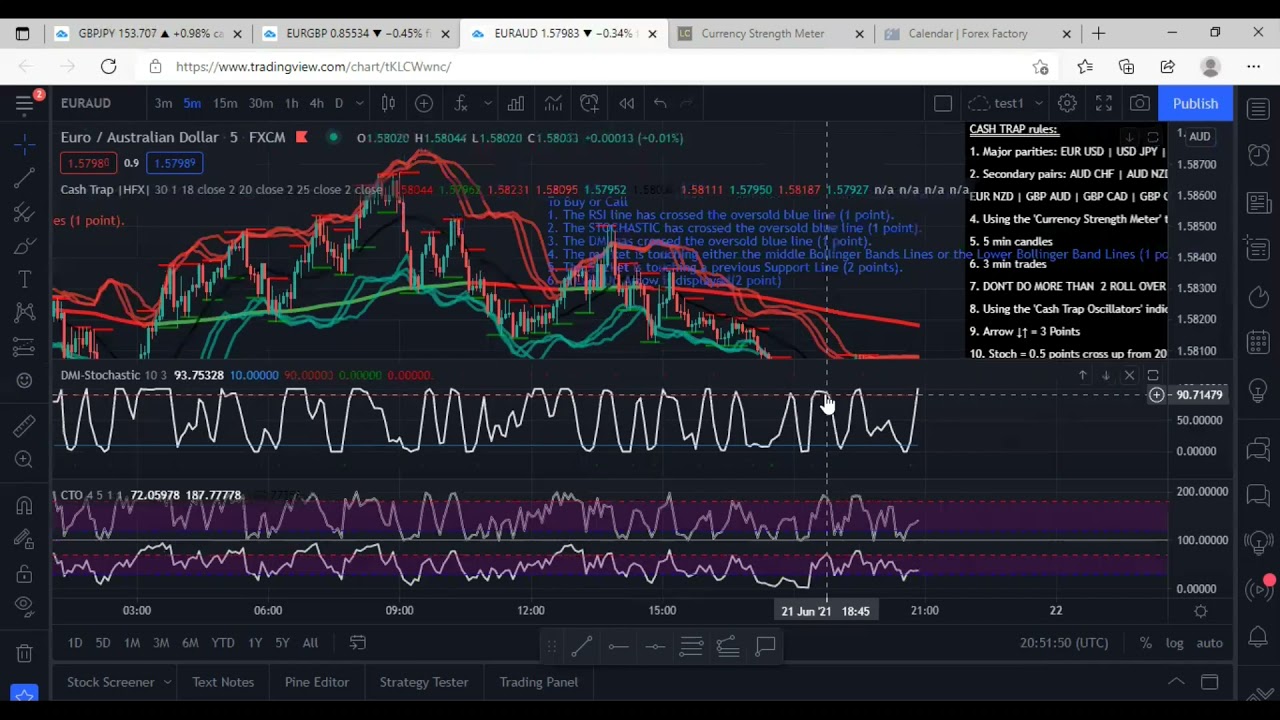This screenshot has width=1280, height=720.
Task: Set date range to All
Action: click(310, 643)
